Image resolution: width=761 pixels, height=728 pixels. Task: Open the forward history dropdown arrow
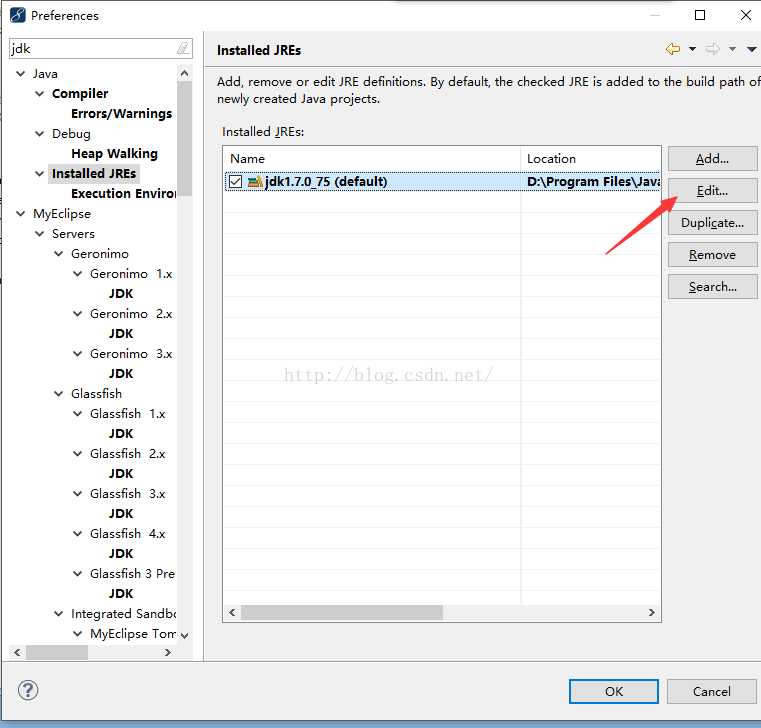click(x=732, y=49)
